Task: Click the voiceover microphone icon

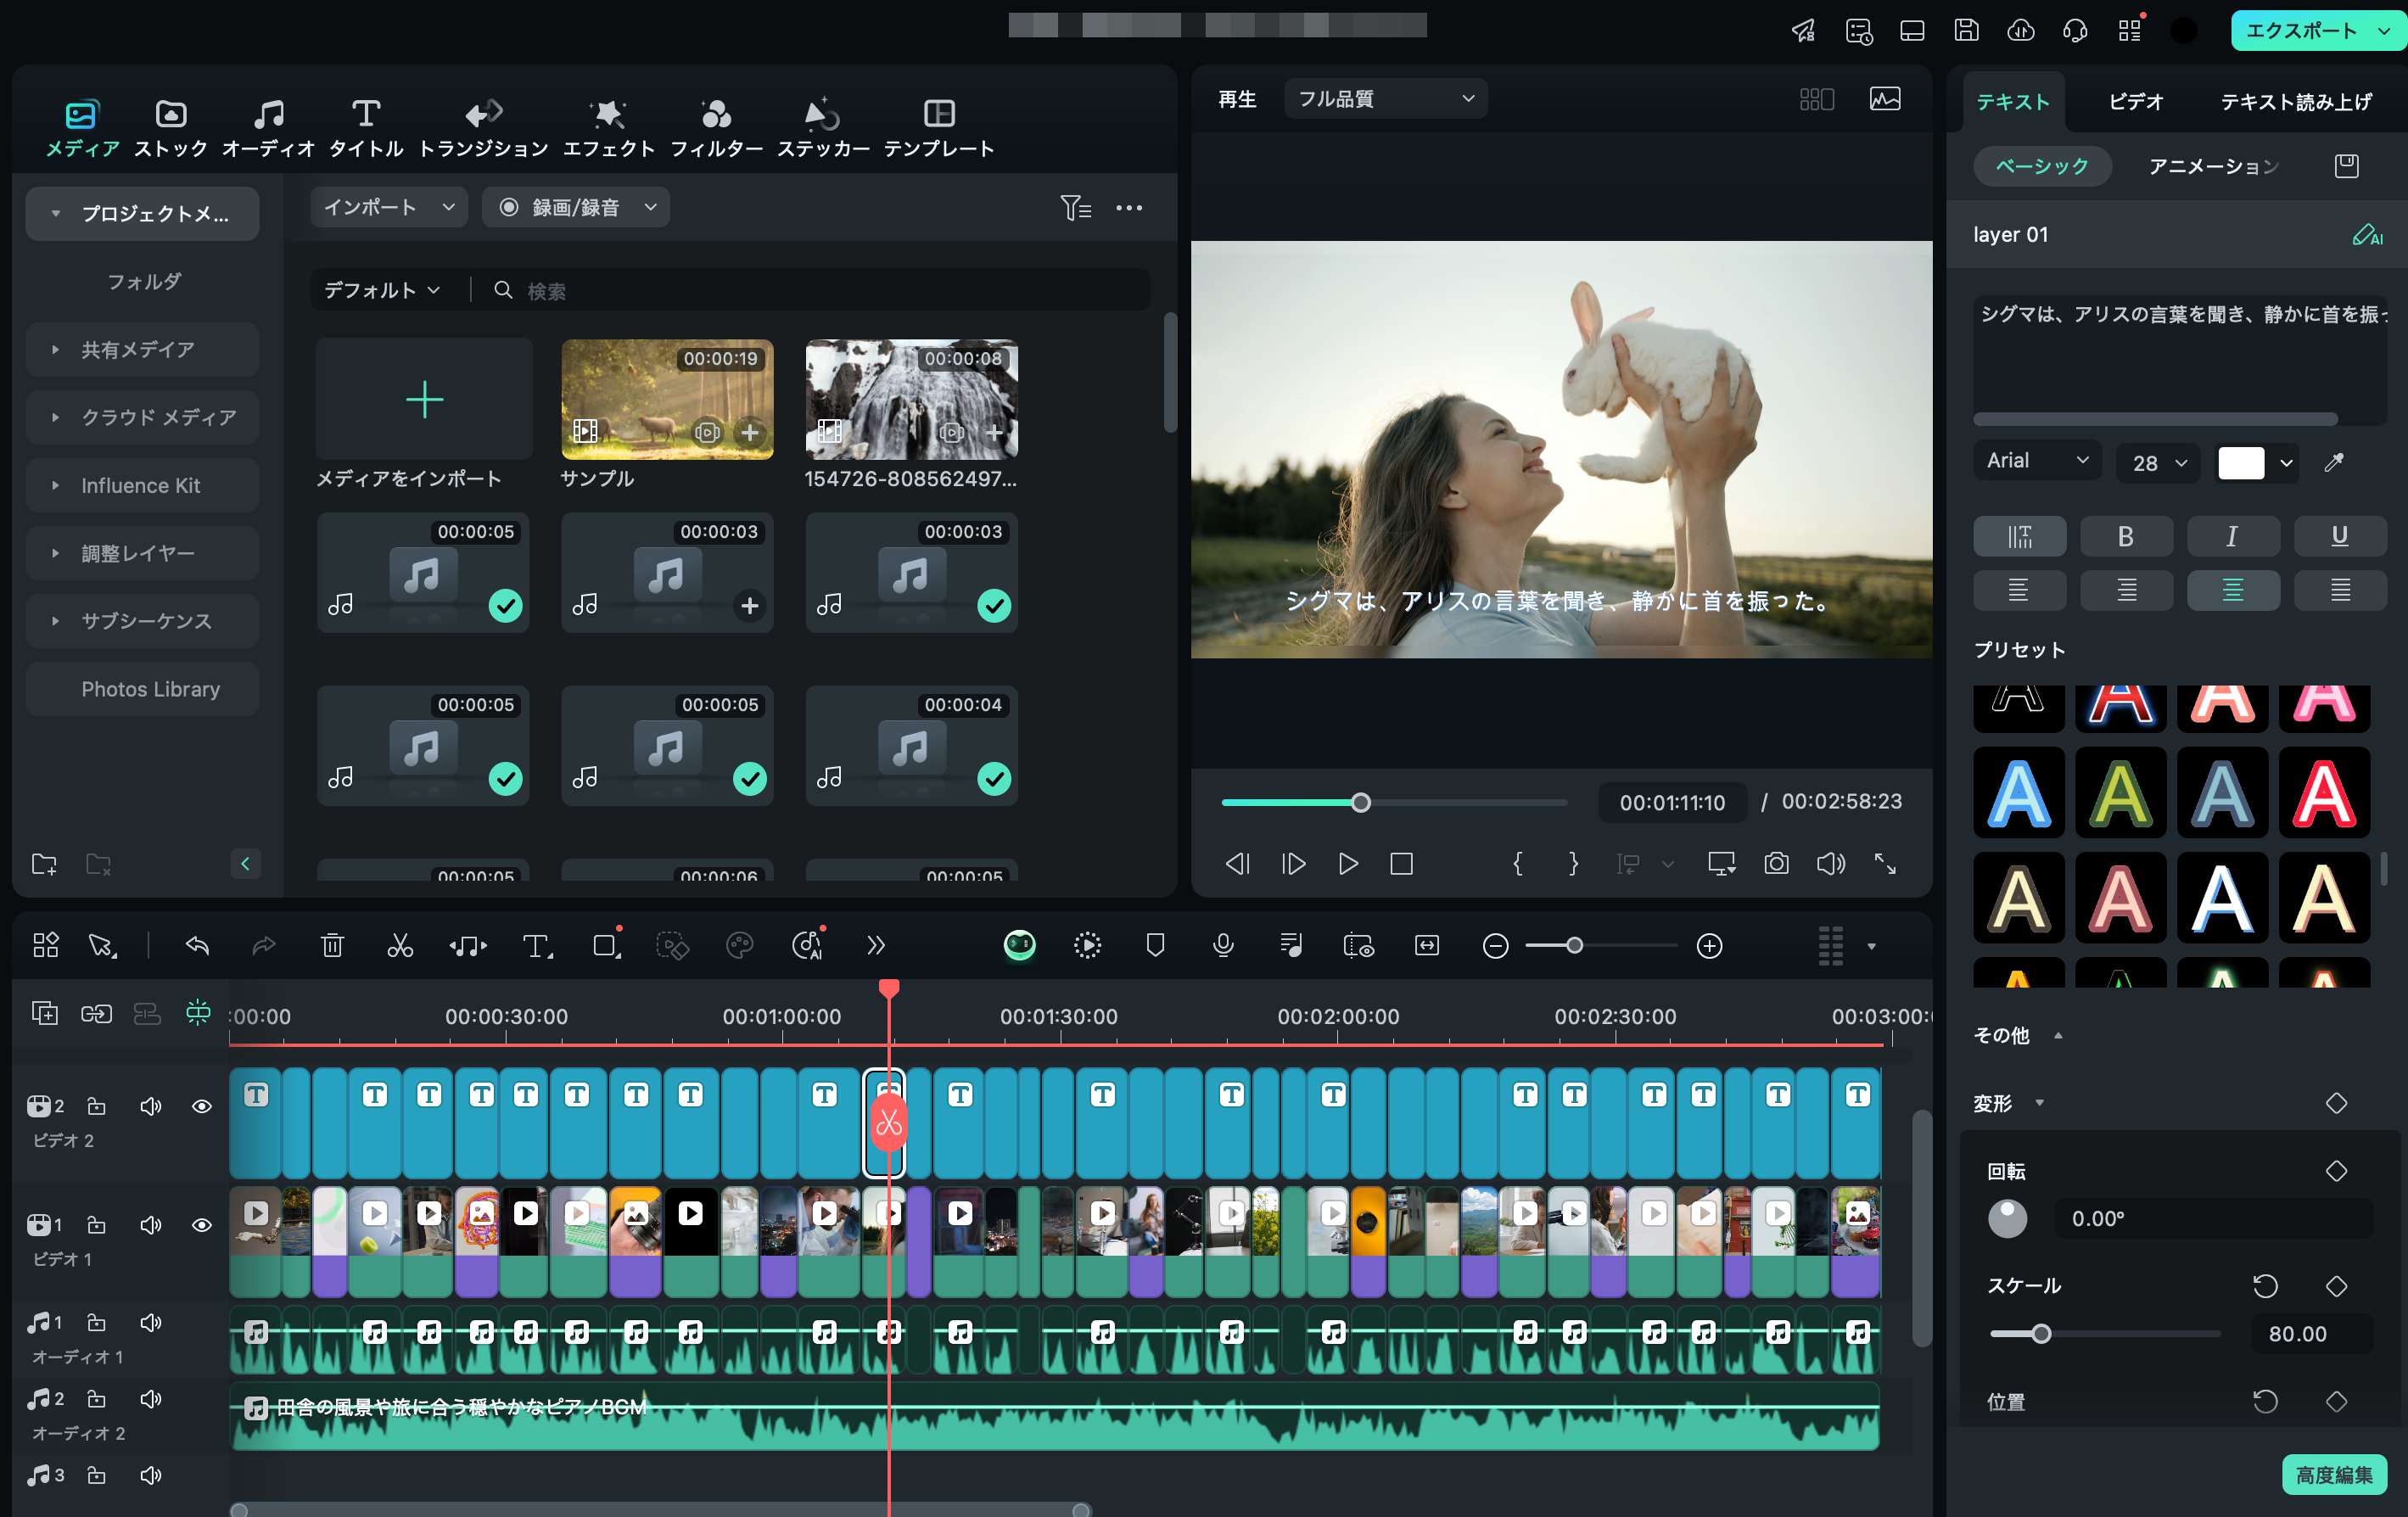Action: pos(1222,945)
